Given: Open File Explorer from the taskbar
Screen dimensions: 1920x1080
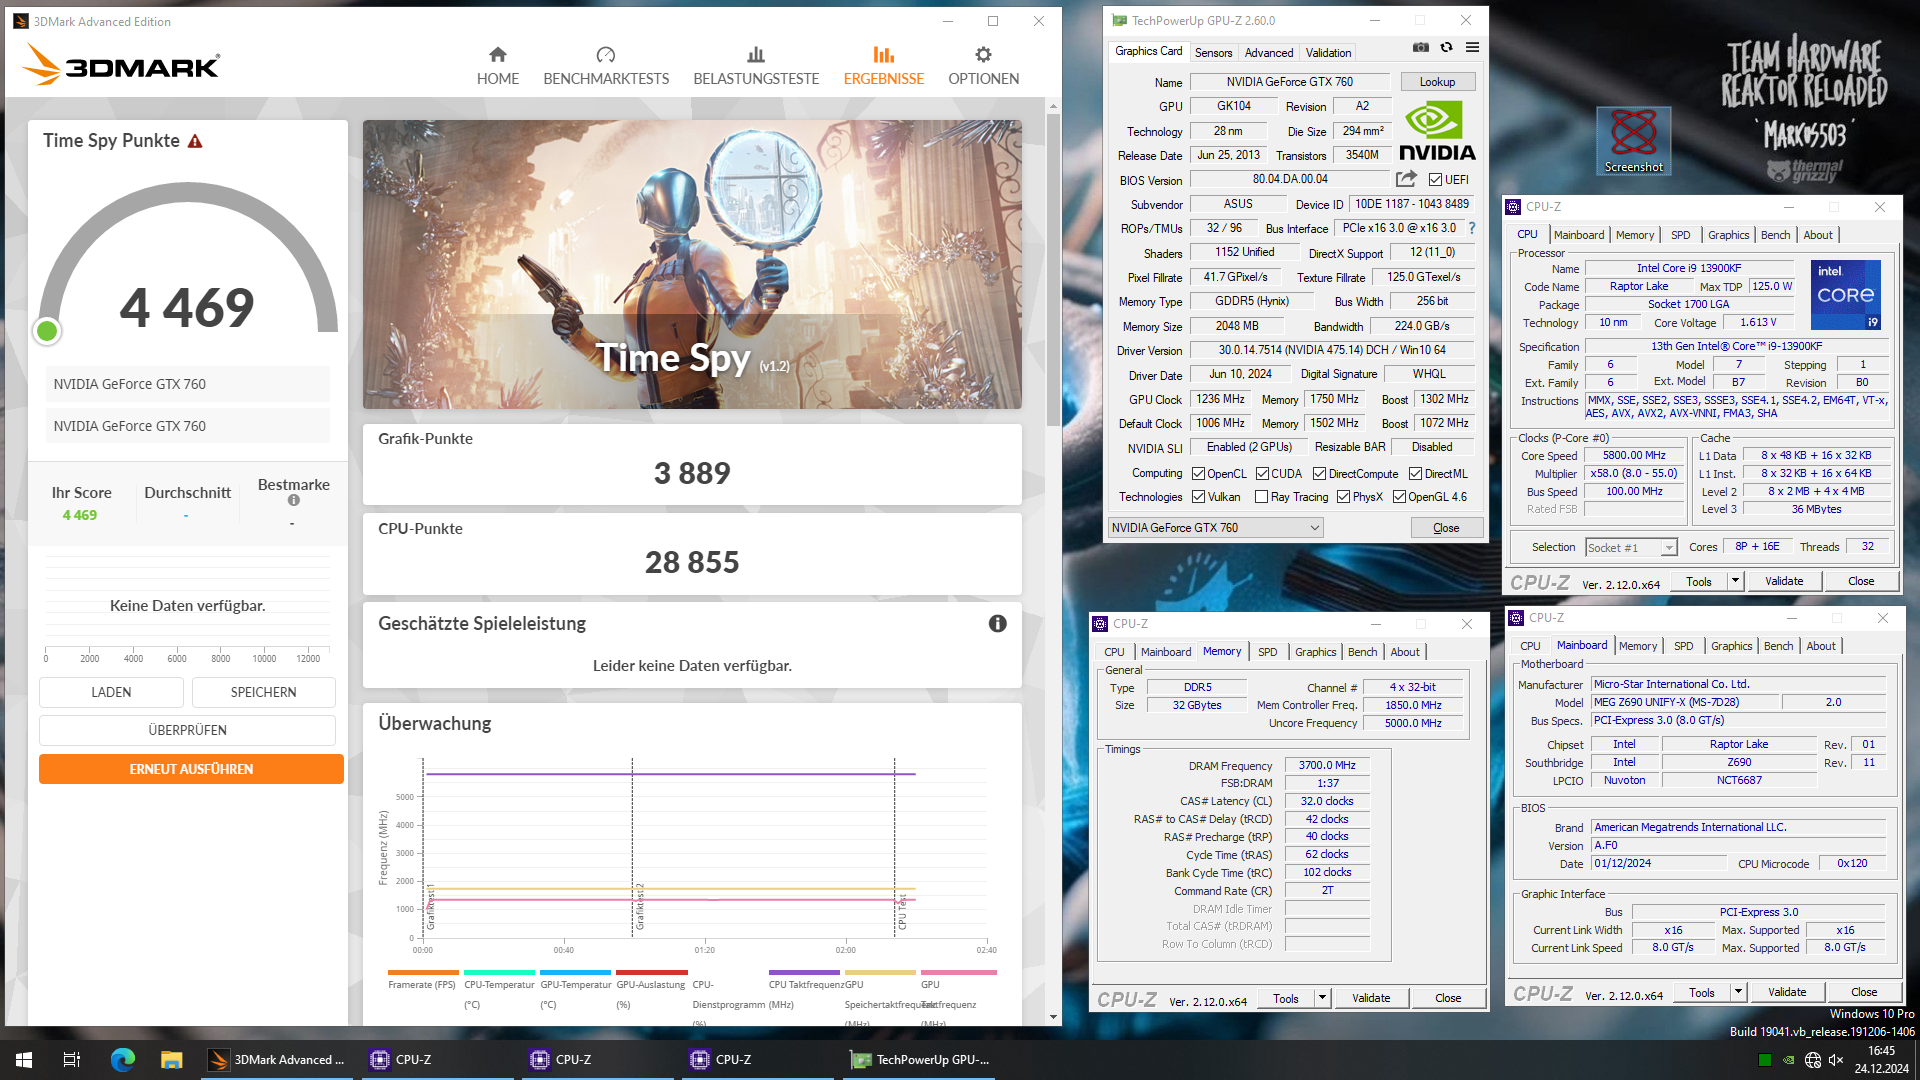Looking at the screenshot, I should 171,1059.
